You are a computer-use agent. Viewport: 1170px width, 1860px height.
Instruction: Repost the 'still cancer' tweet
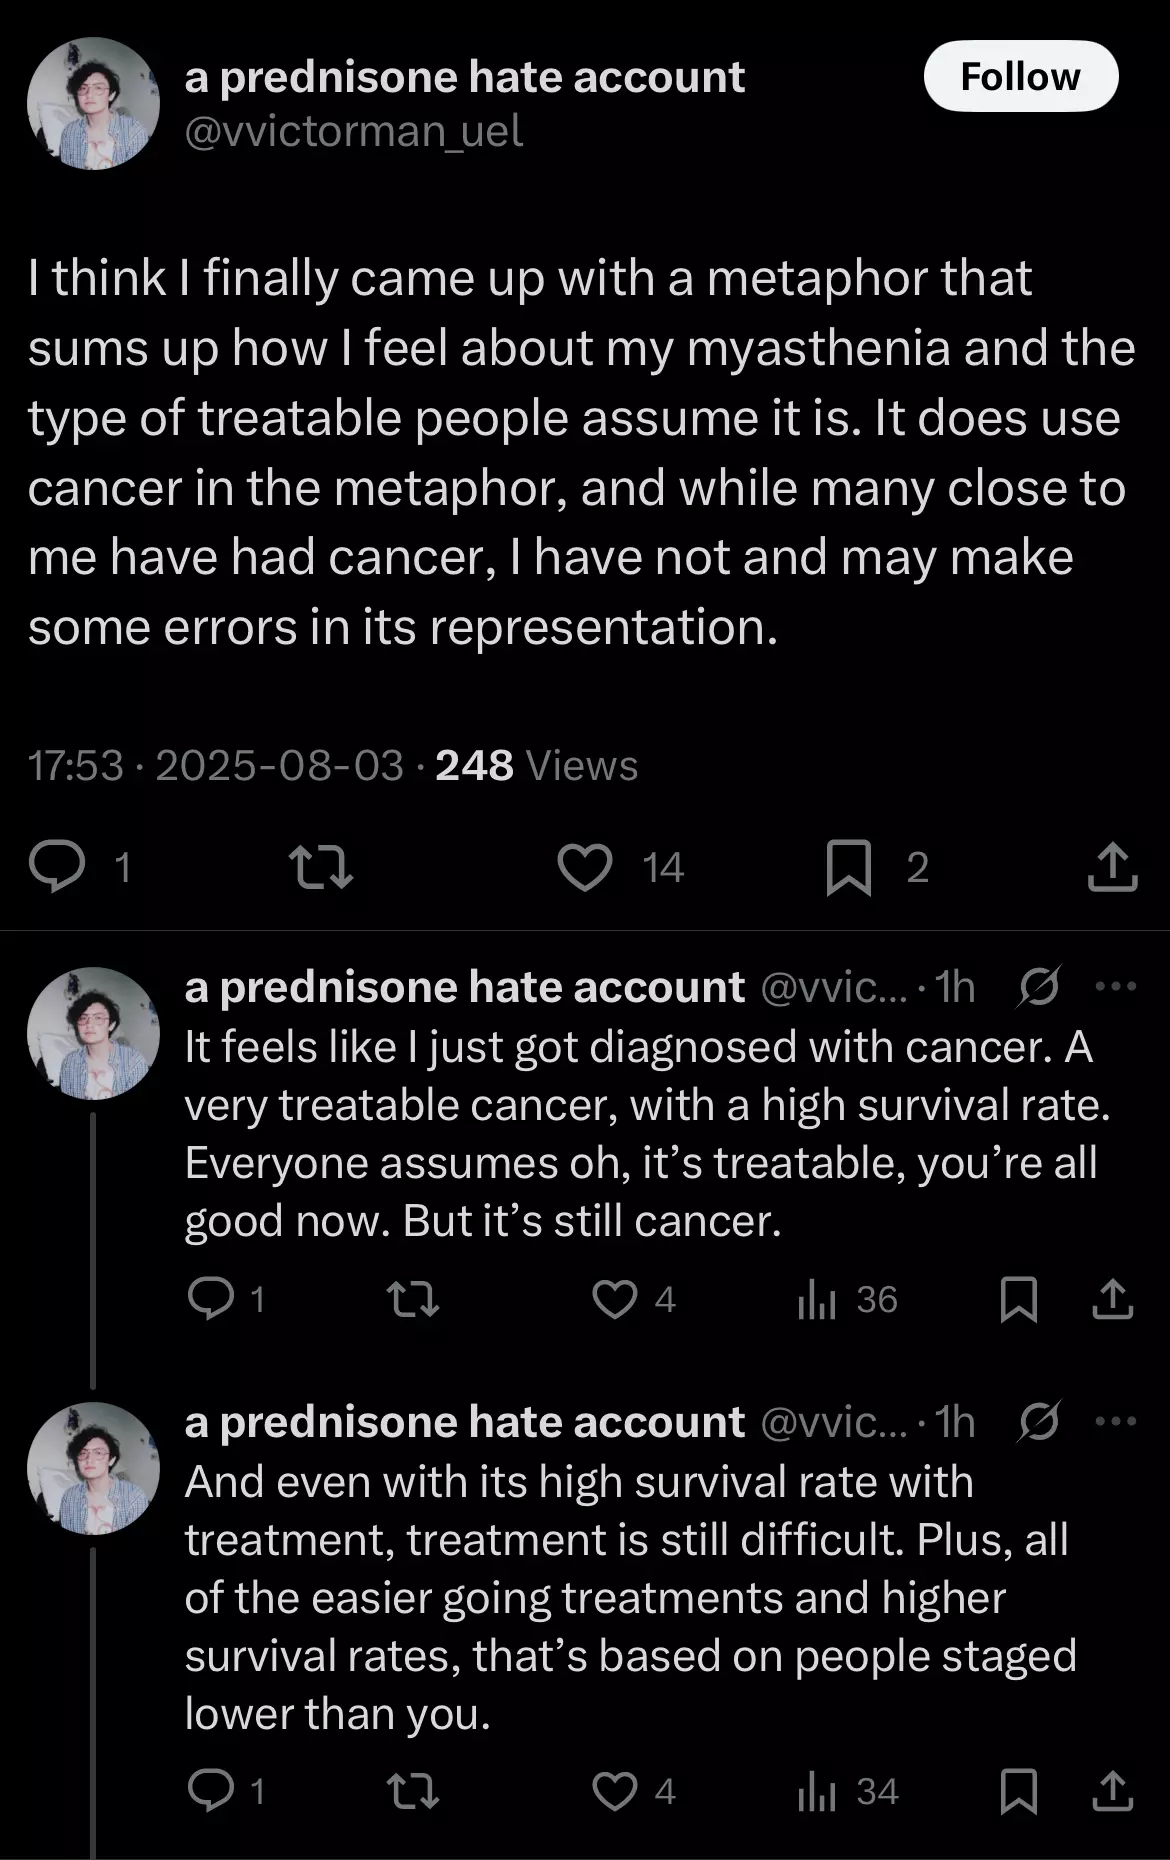click(x=413, y=1299)
